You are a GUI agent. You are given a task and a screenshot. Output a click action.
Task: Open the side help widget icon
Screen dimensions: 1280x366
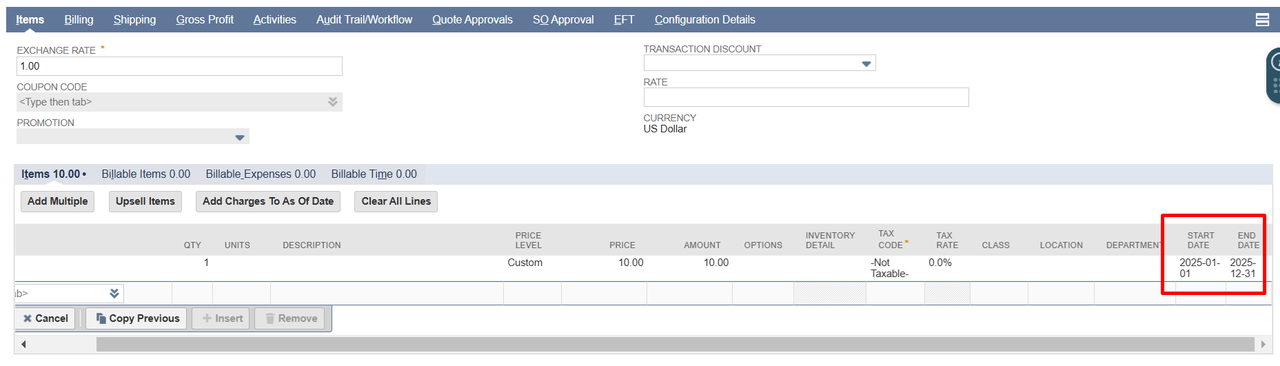(1274, 75)
